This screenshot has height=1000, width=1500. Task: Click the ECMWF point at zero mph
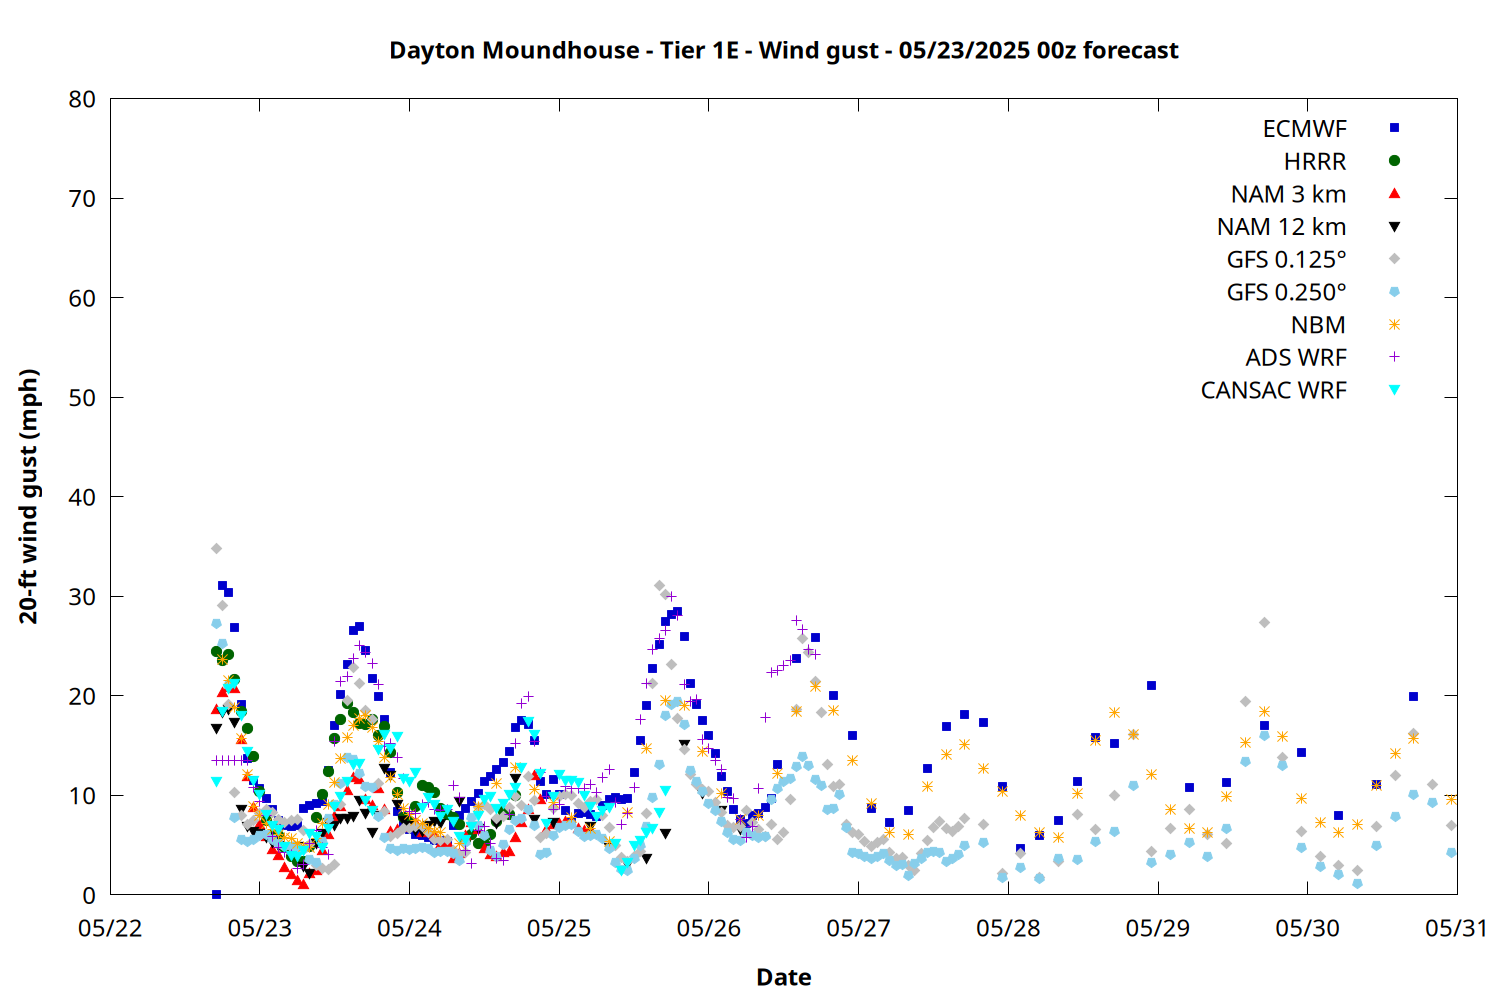216,894
